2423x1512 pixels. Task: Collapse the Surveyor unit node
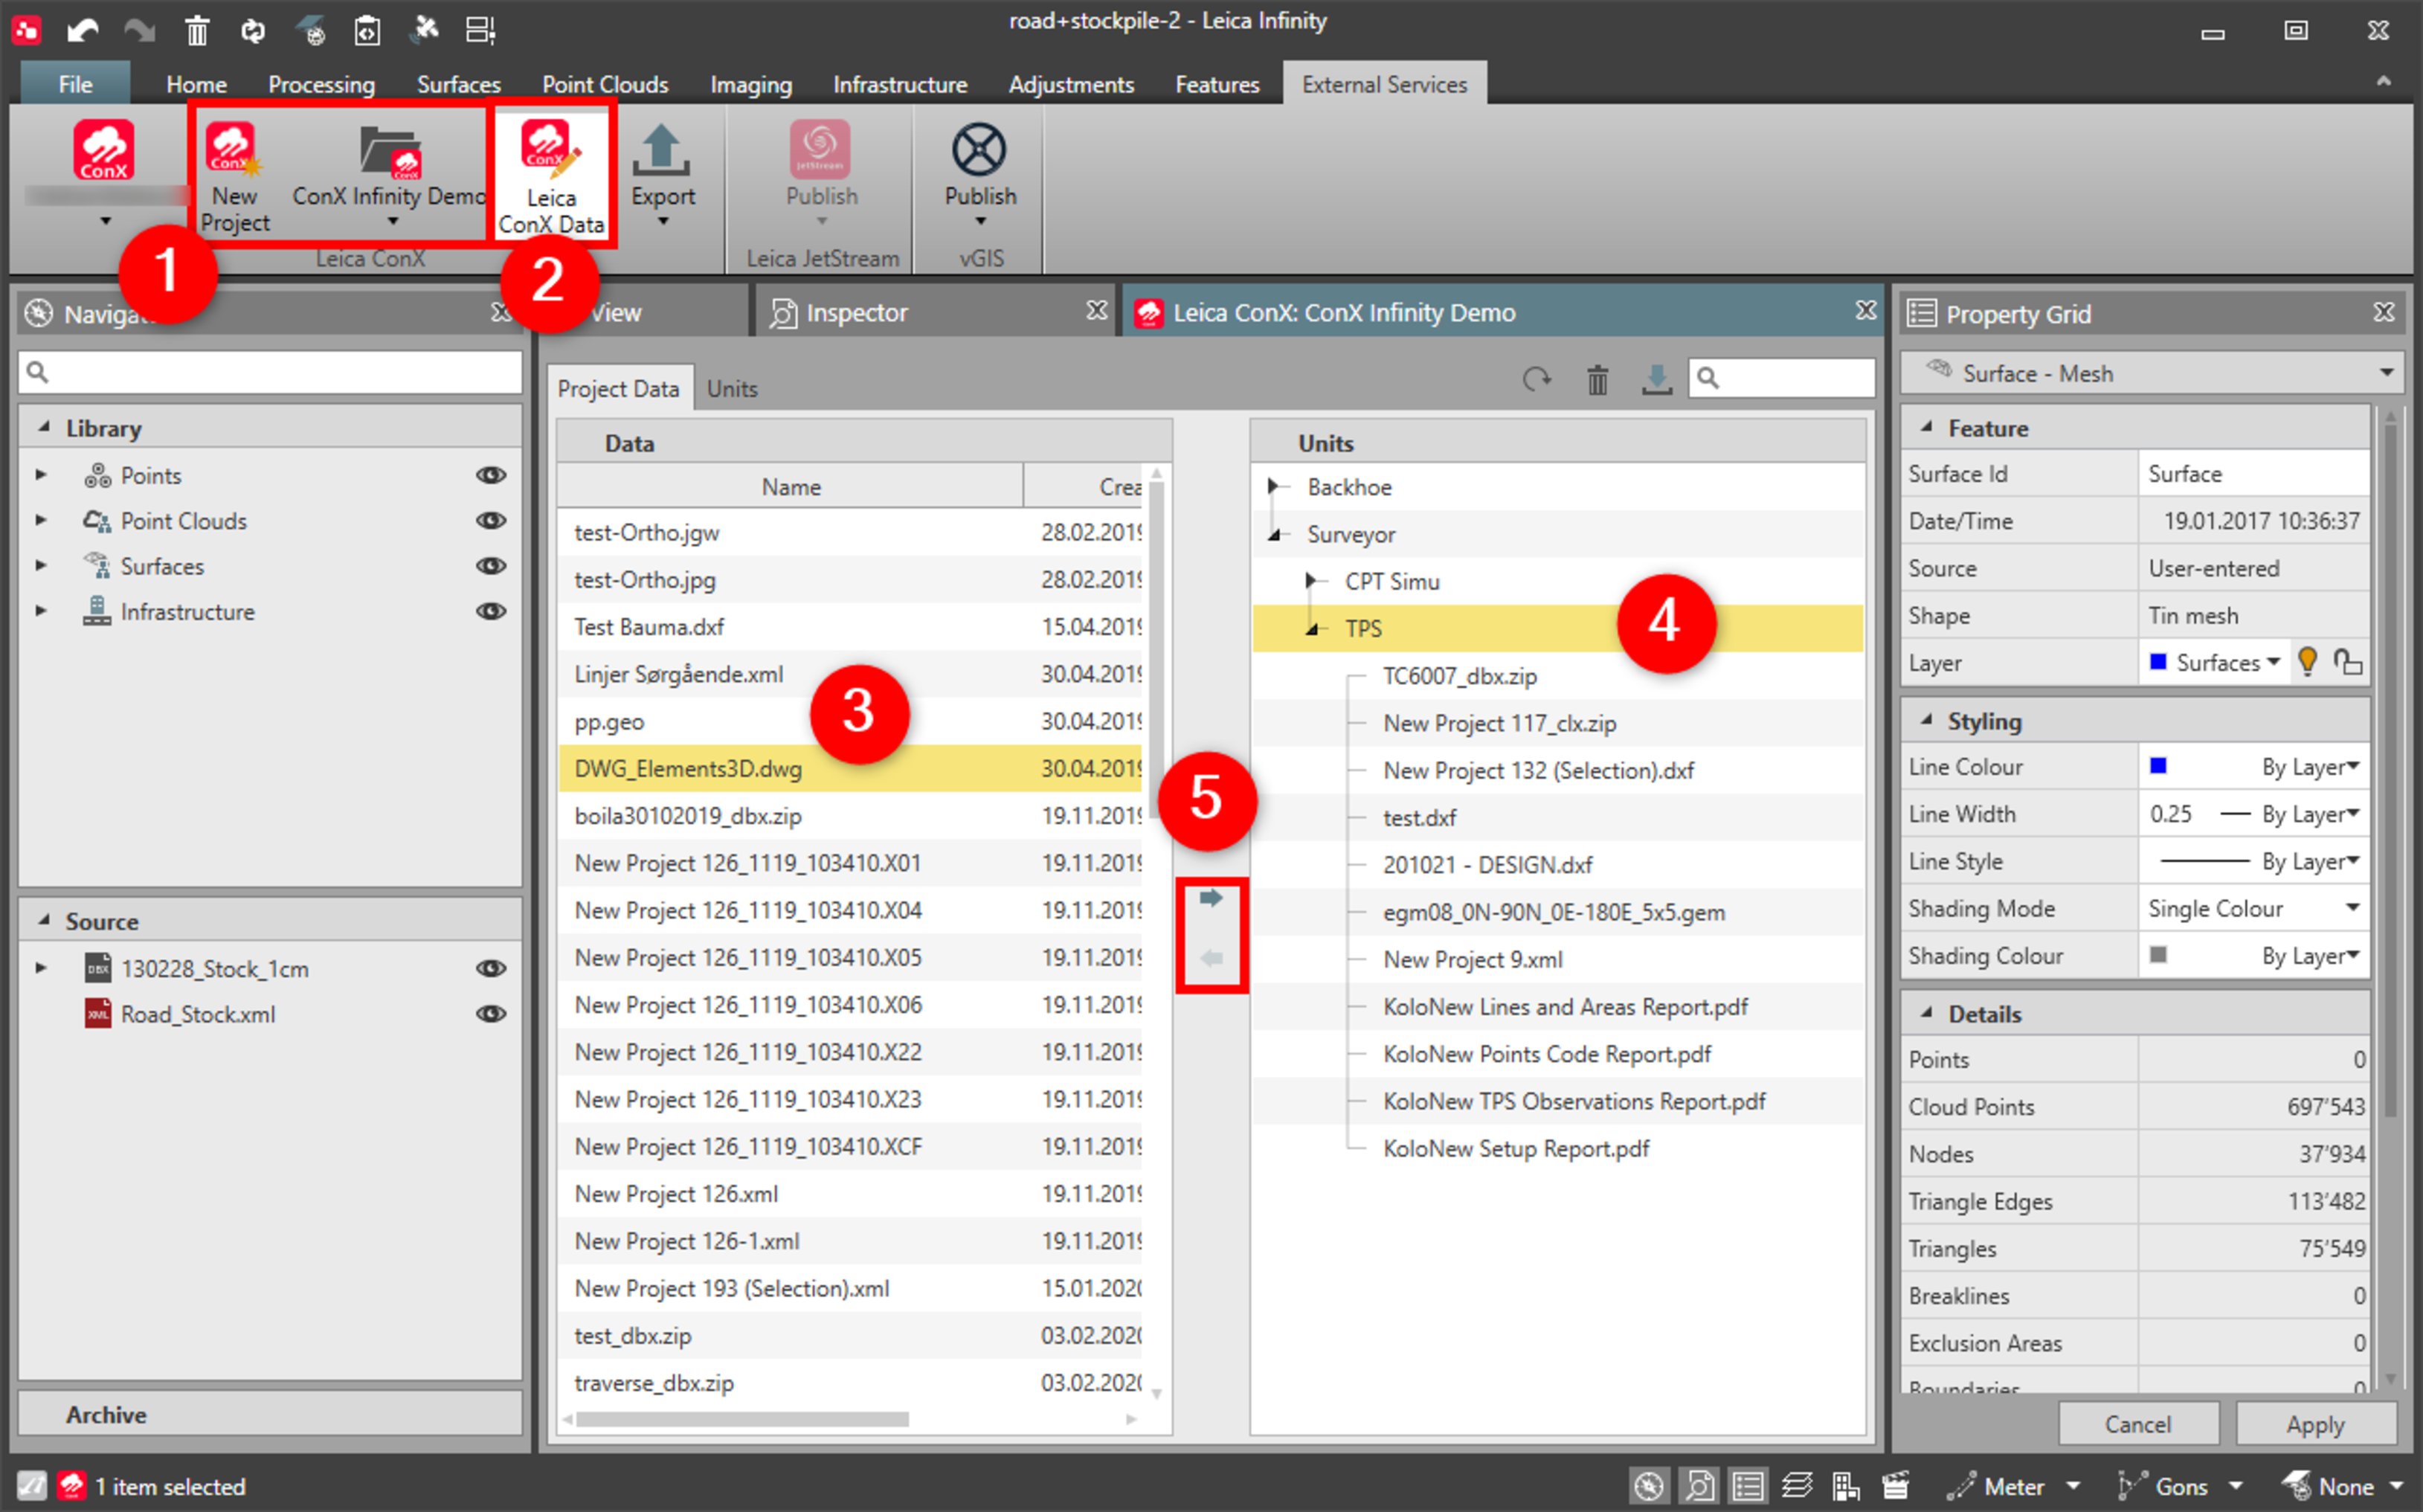[x=1275, y=535]
